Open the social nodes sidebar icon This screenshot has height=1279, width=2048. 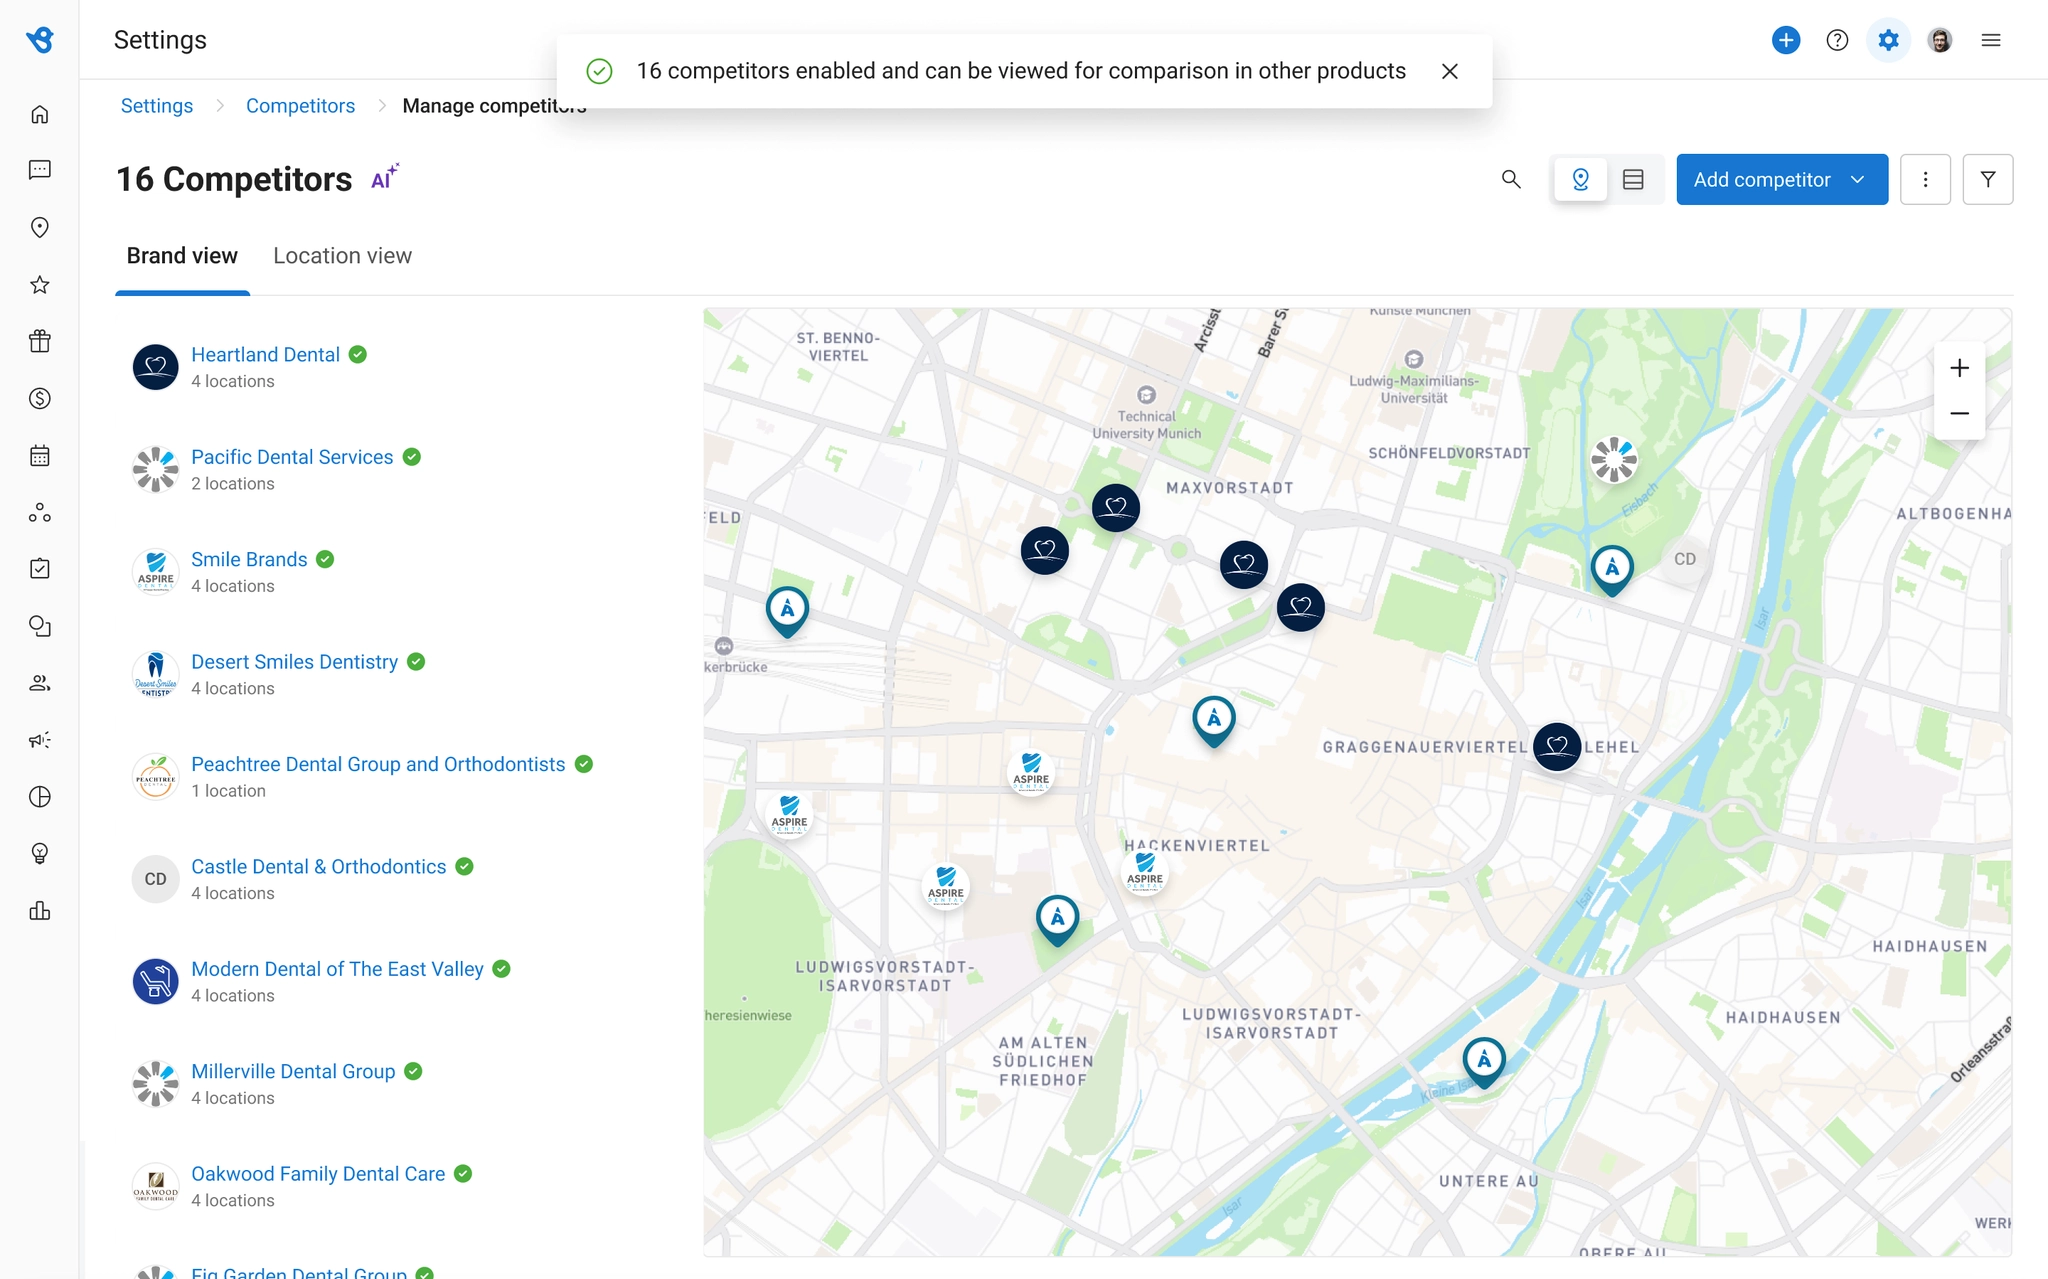(x=40, y=512)
